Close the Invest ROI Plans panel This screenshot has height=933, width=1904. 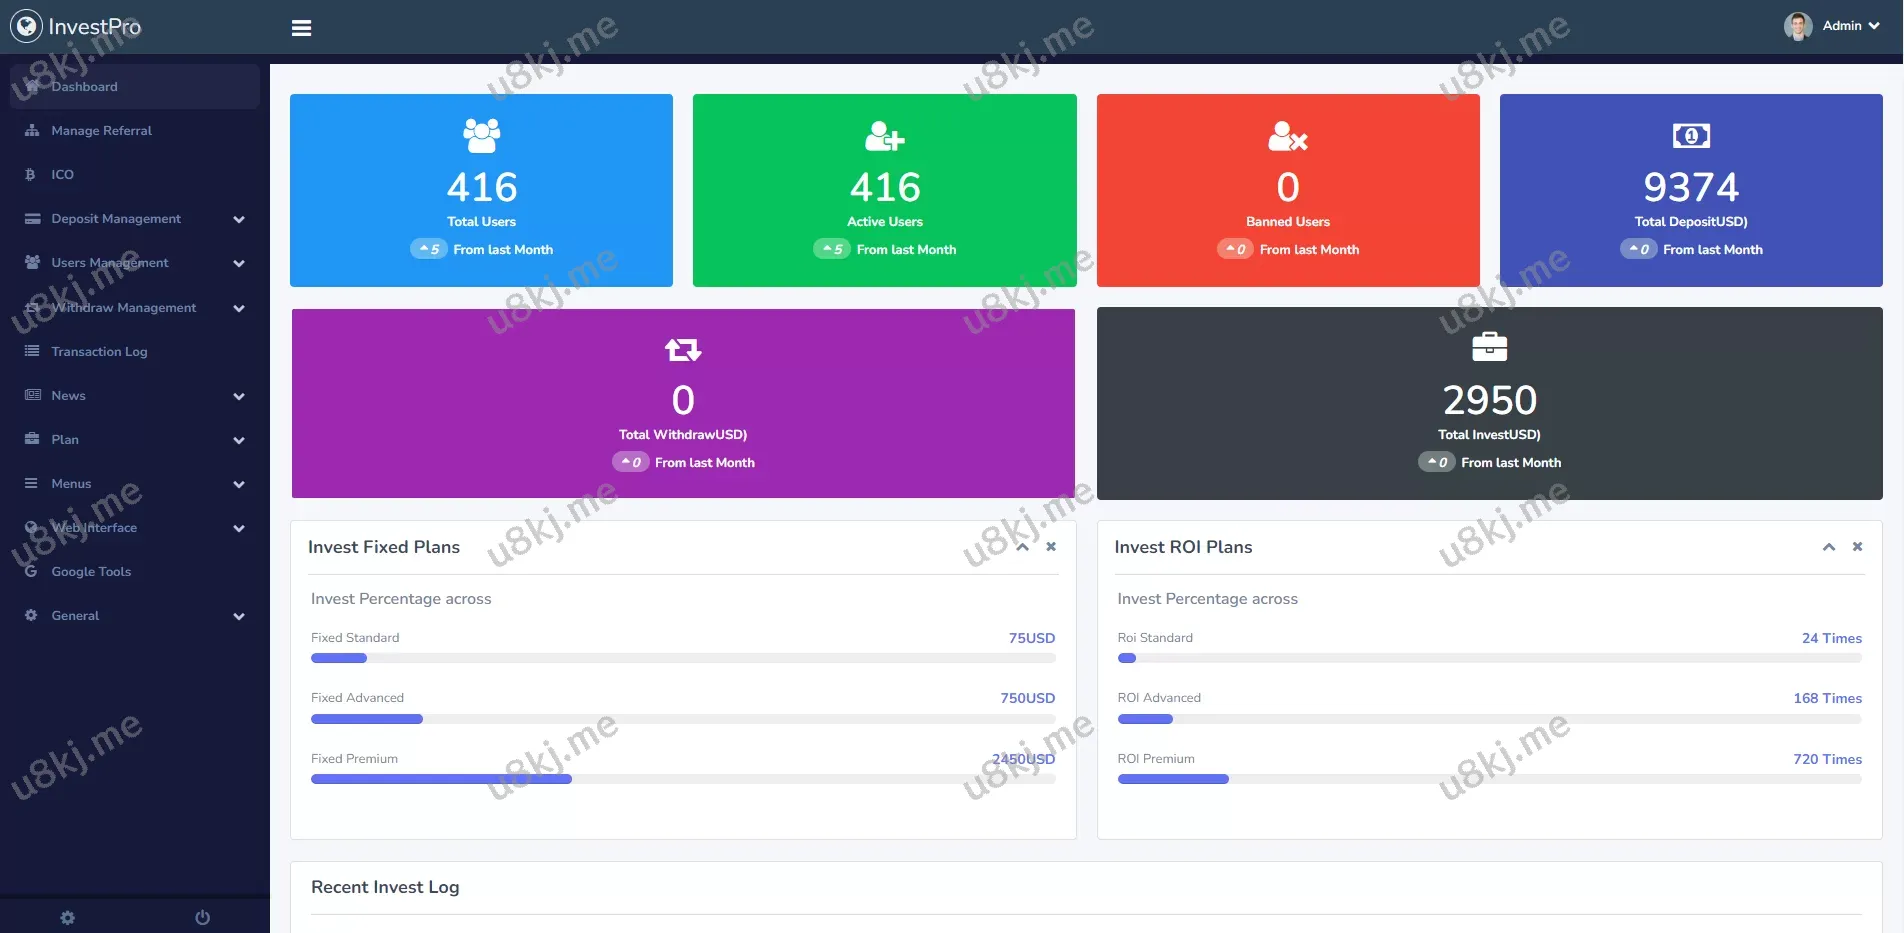coord(1857,547)
